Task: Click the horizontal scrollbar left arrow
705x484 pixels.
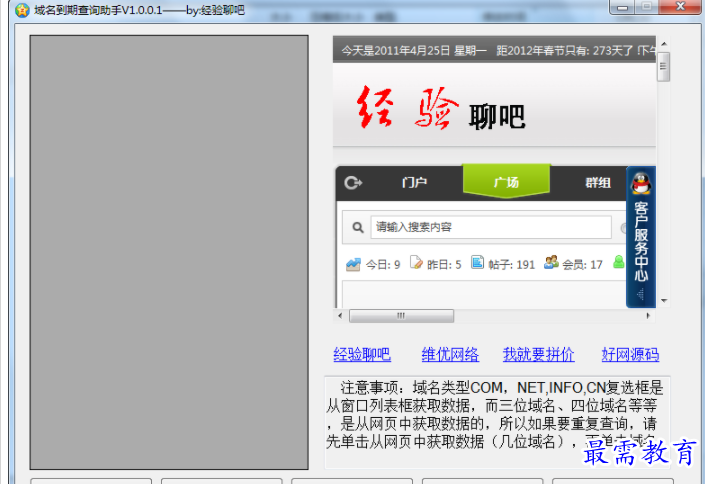Action: 340,316
